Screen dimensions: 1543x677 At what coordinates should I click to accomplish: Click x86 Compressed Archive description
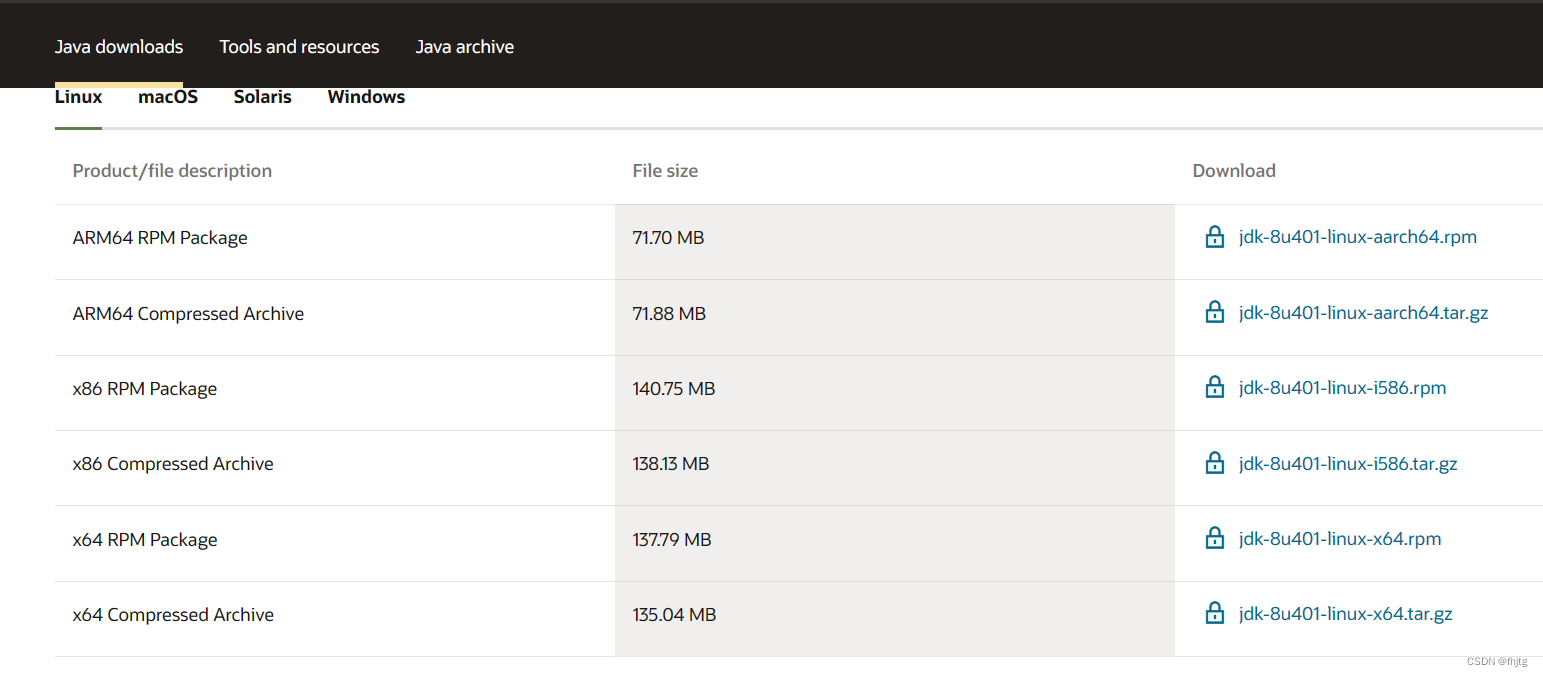[x=173, y=464]
